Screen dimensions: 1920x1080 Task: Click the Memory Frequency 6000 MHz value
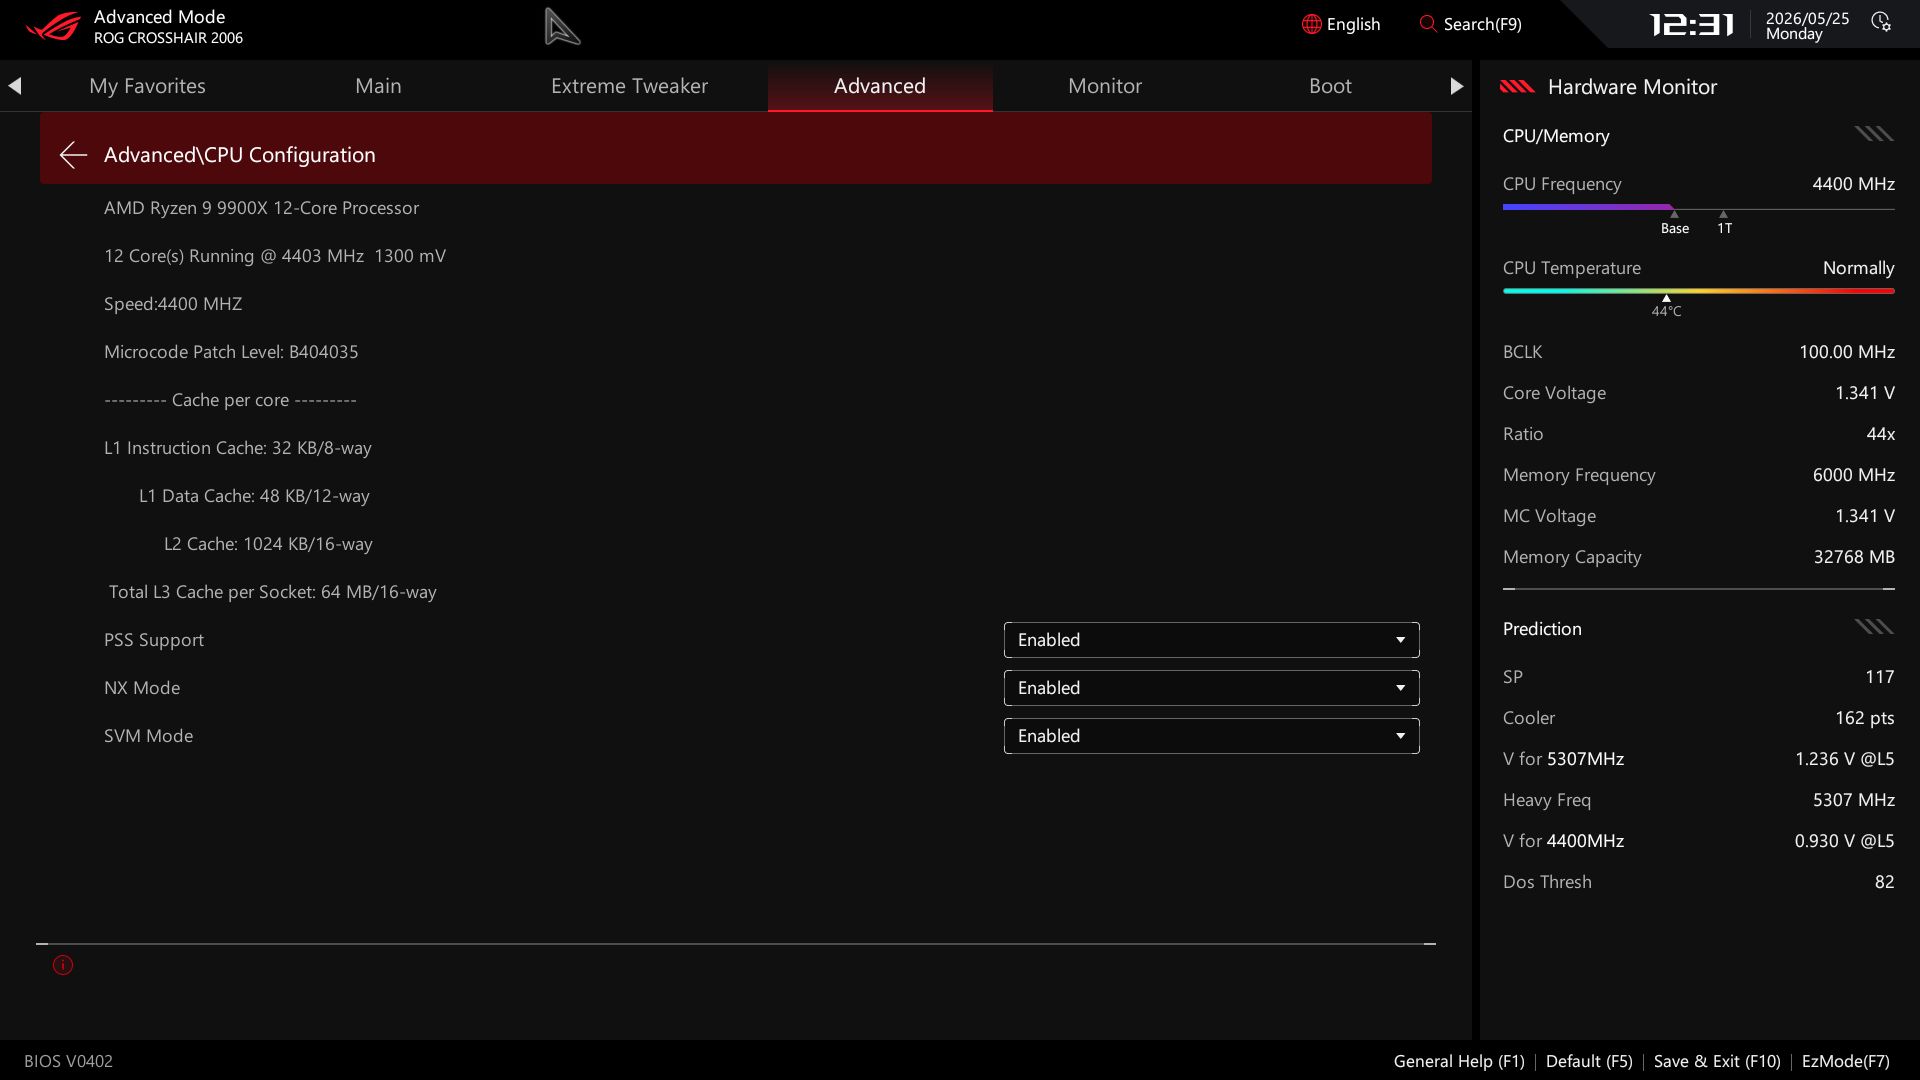(x=1853, y=475)
